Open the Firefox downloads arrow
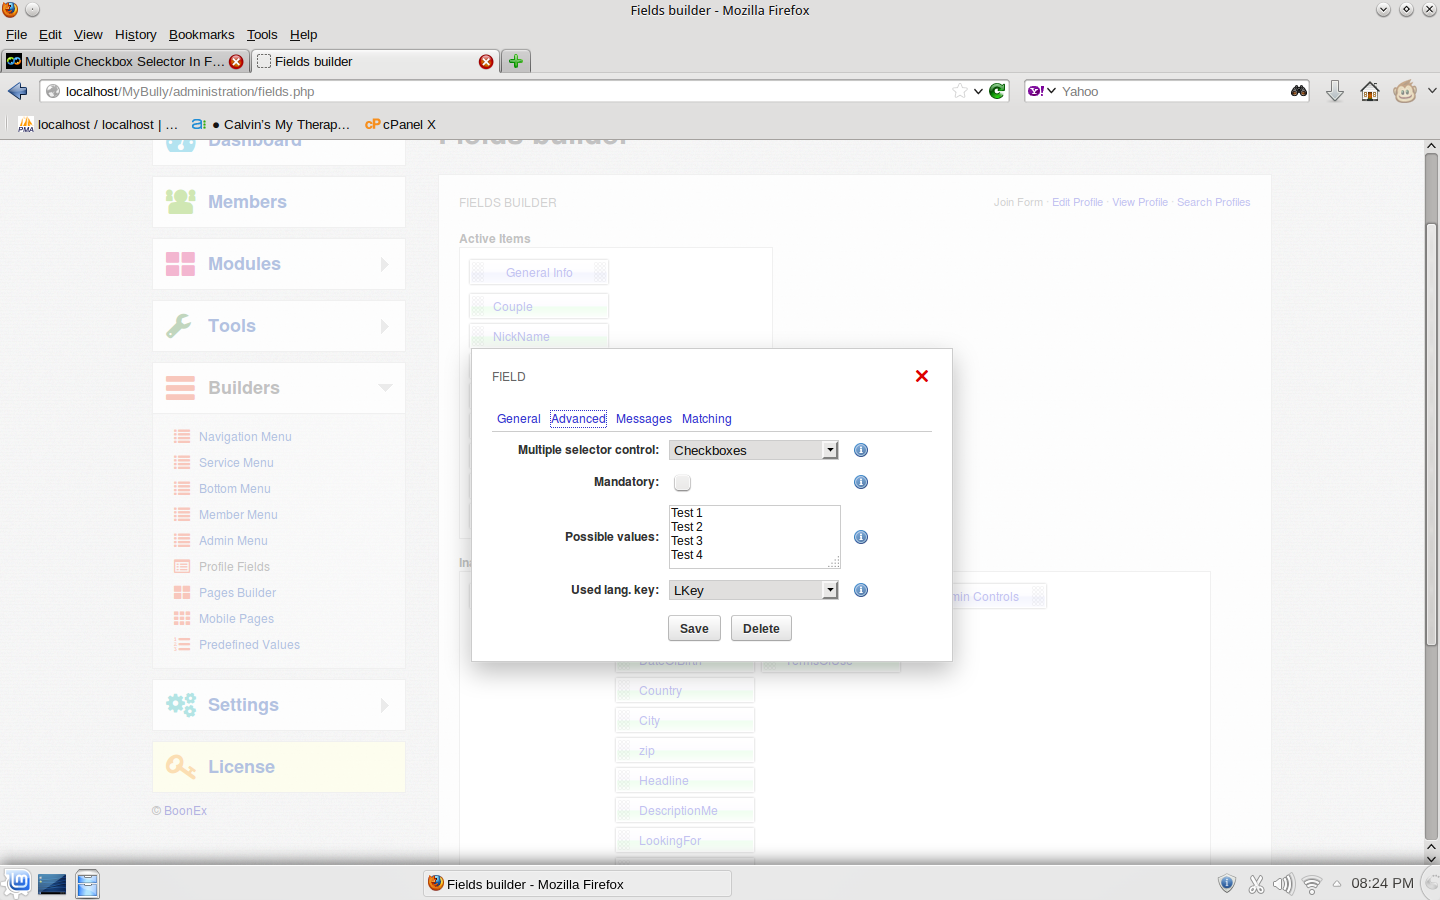 (1334, 91)
